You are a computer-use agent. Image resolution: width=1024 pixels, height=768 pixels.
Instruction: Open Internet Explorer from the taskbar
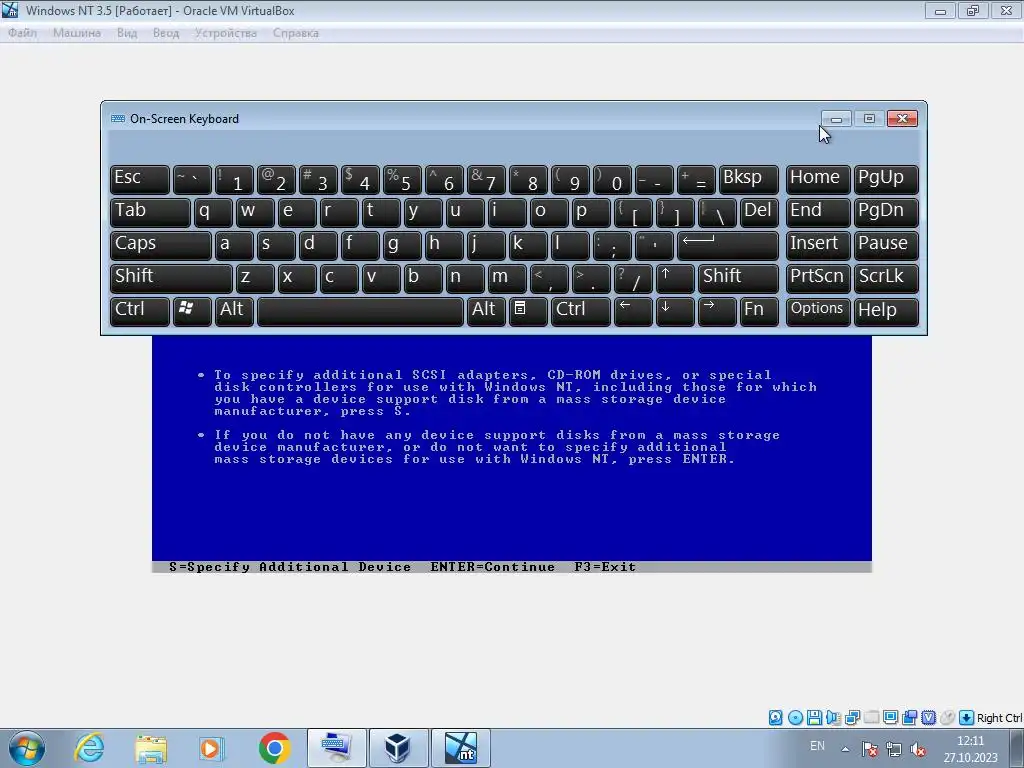89,748
